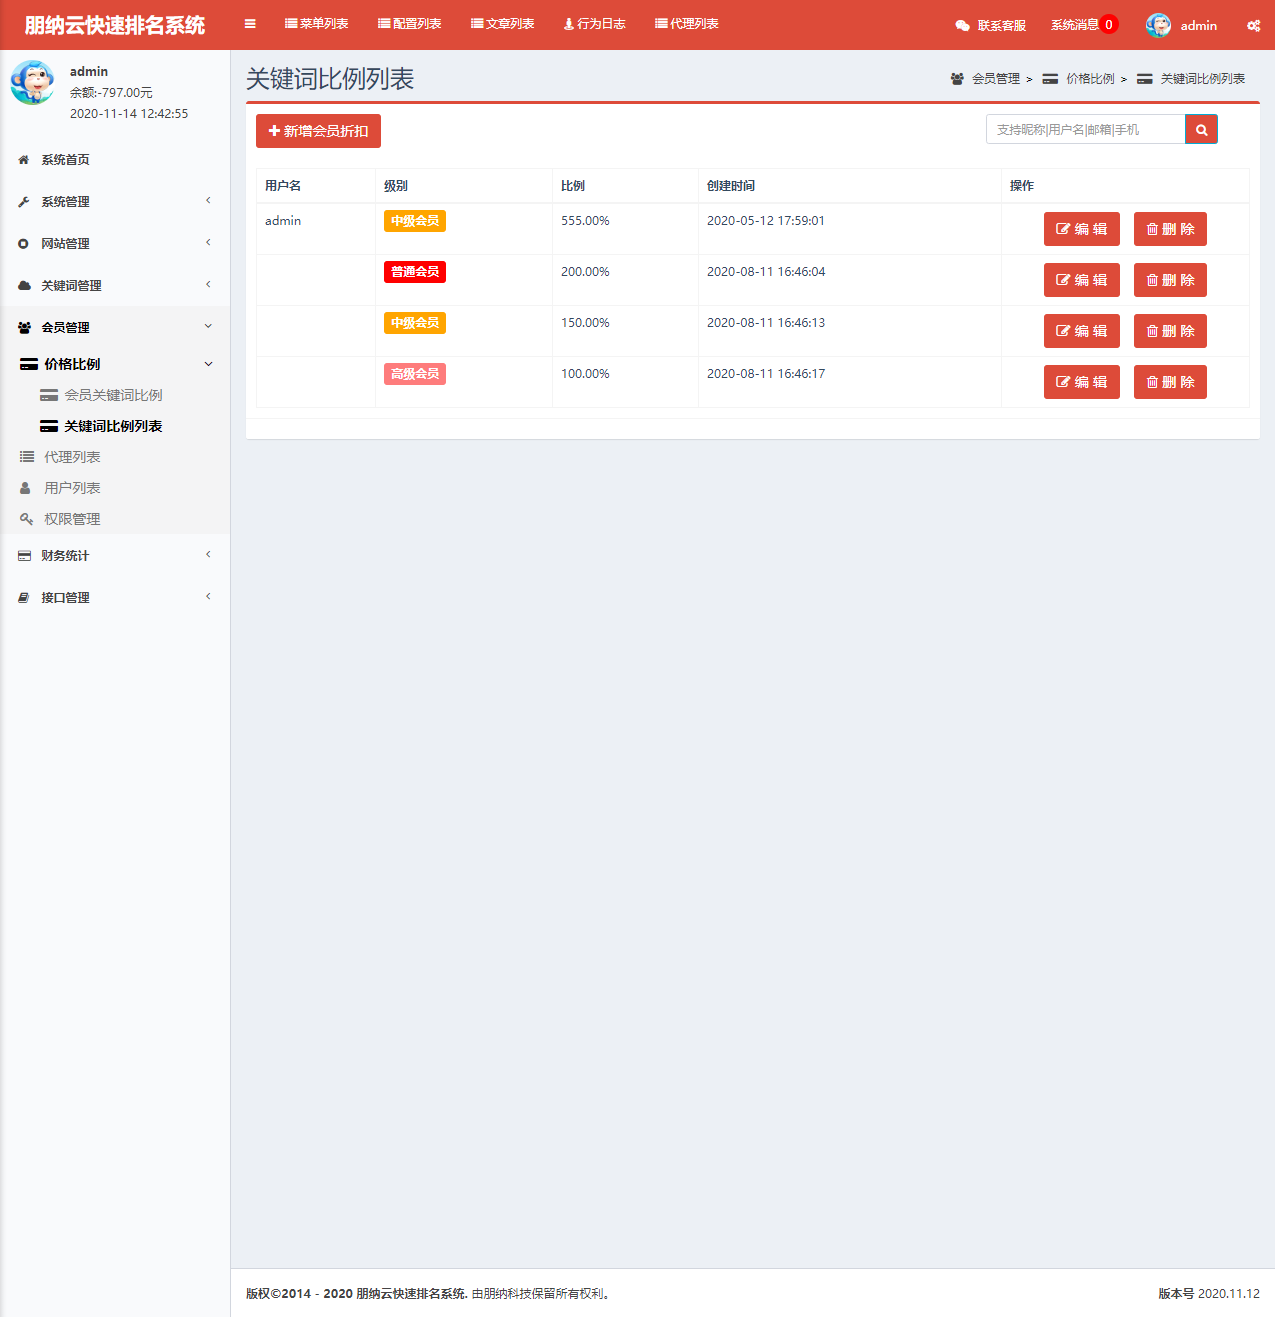Screen dimensions: 1275x1317
Task: Click the user icon beside 用户列表
Action: click(26, 488)
